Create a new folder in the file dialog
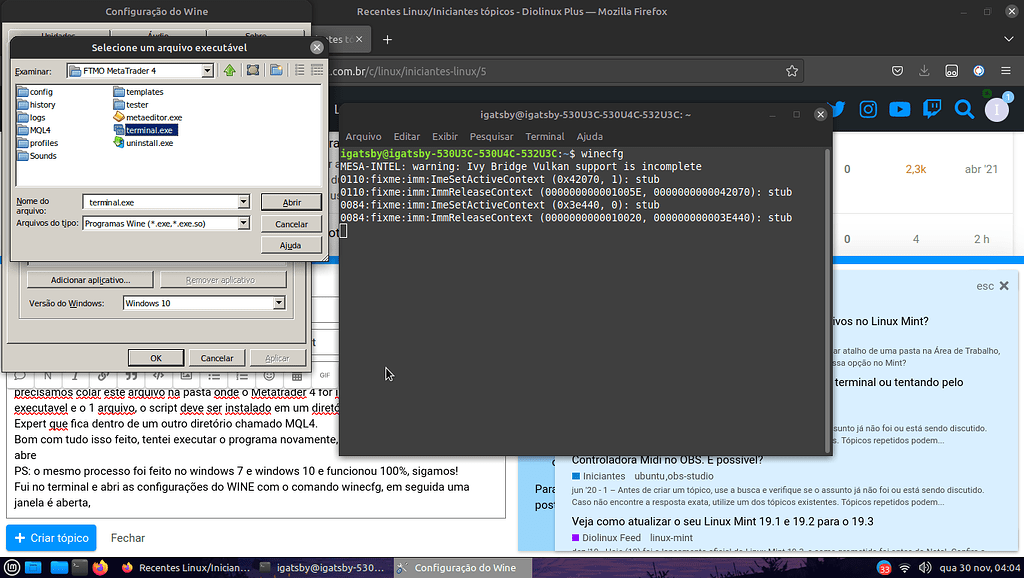Image resolution: width=1024 pixels, height=578 pixels. (x=275, y=70)
